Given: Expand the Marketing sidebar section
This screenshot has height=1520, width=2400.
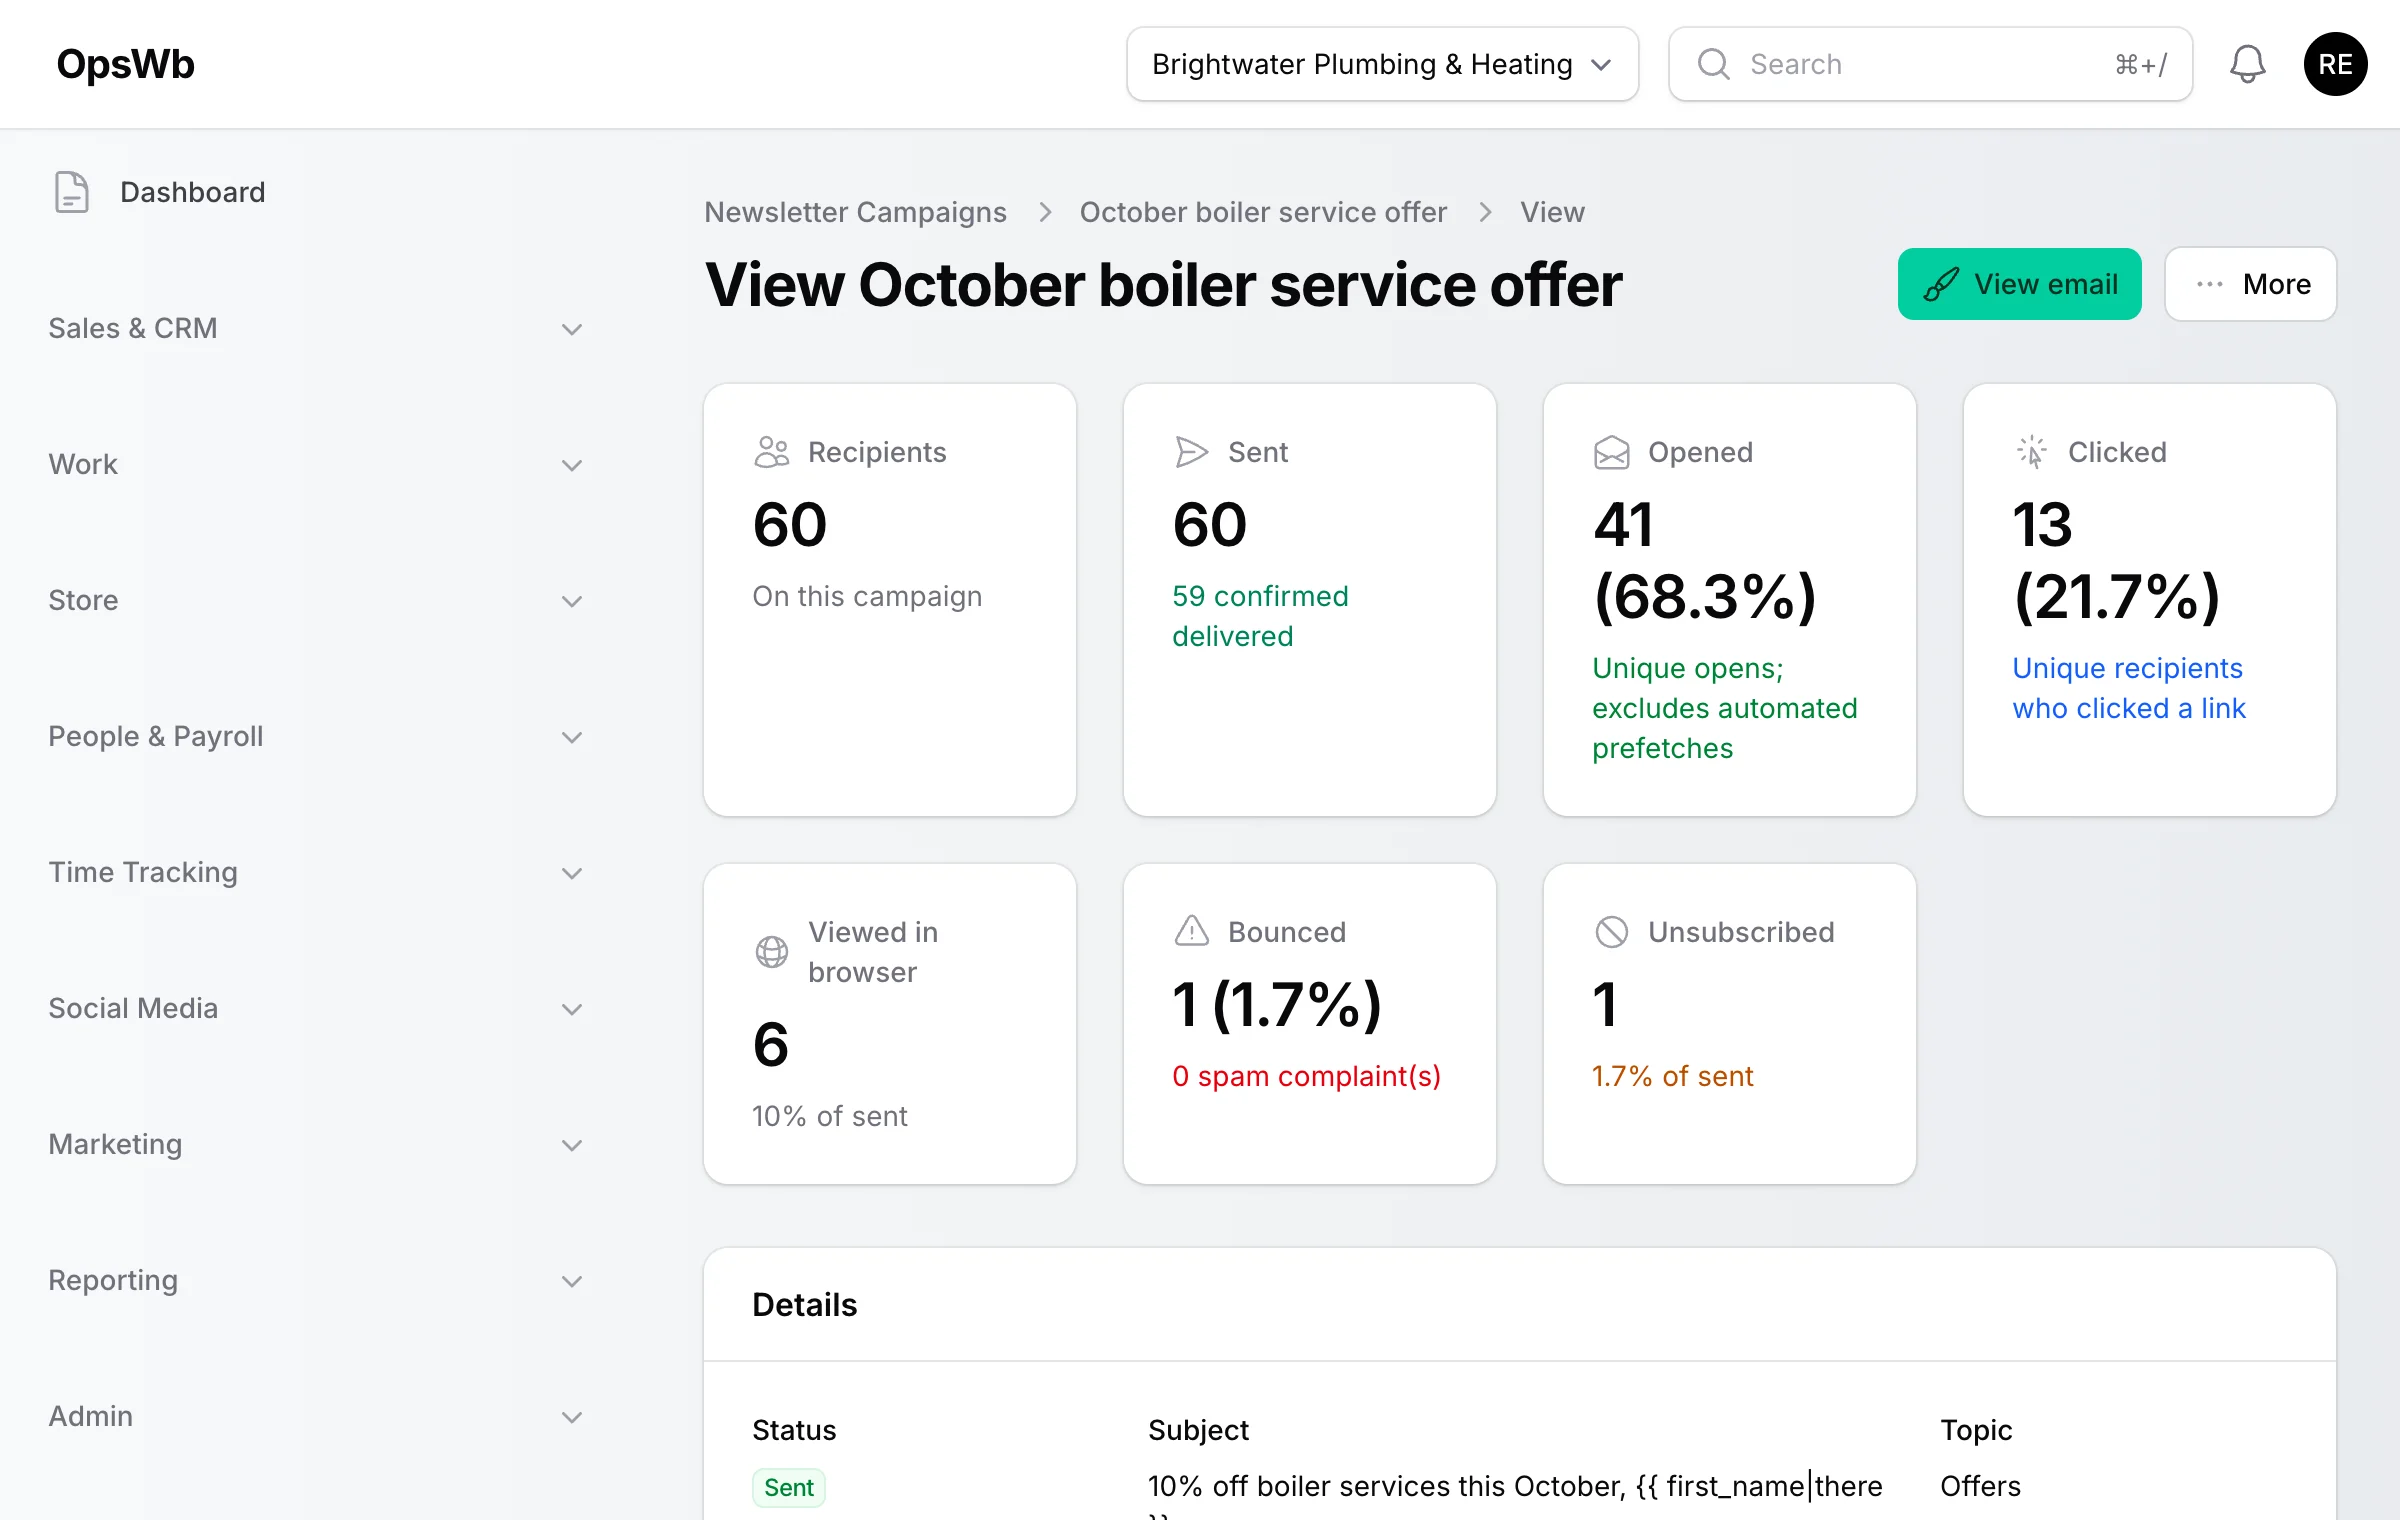Looking at the screenshot, I should [x=316, y=1144].
